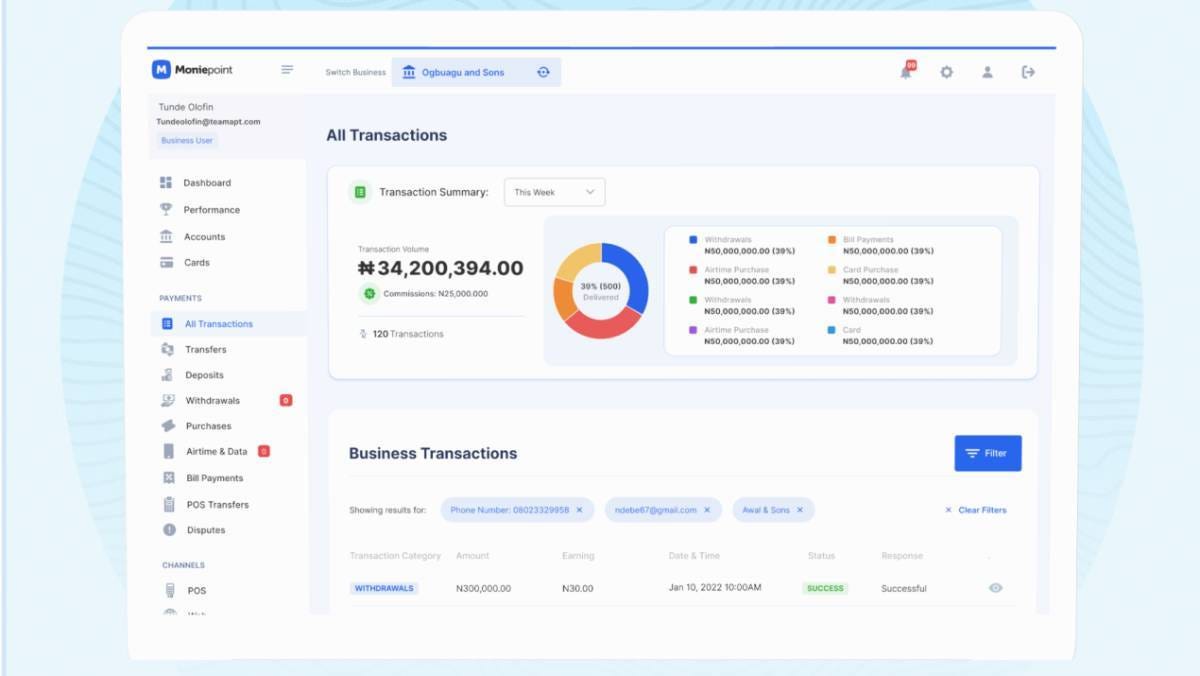Click the logout icon in header

(1028, 72)
